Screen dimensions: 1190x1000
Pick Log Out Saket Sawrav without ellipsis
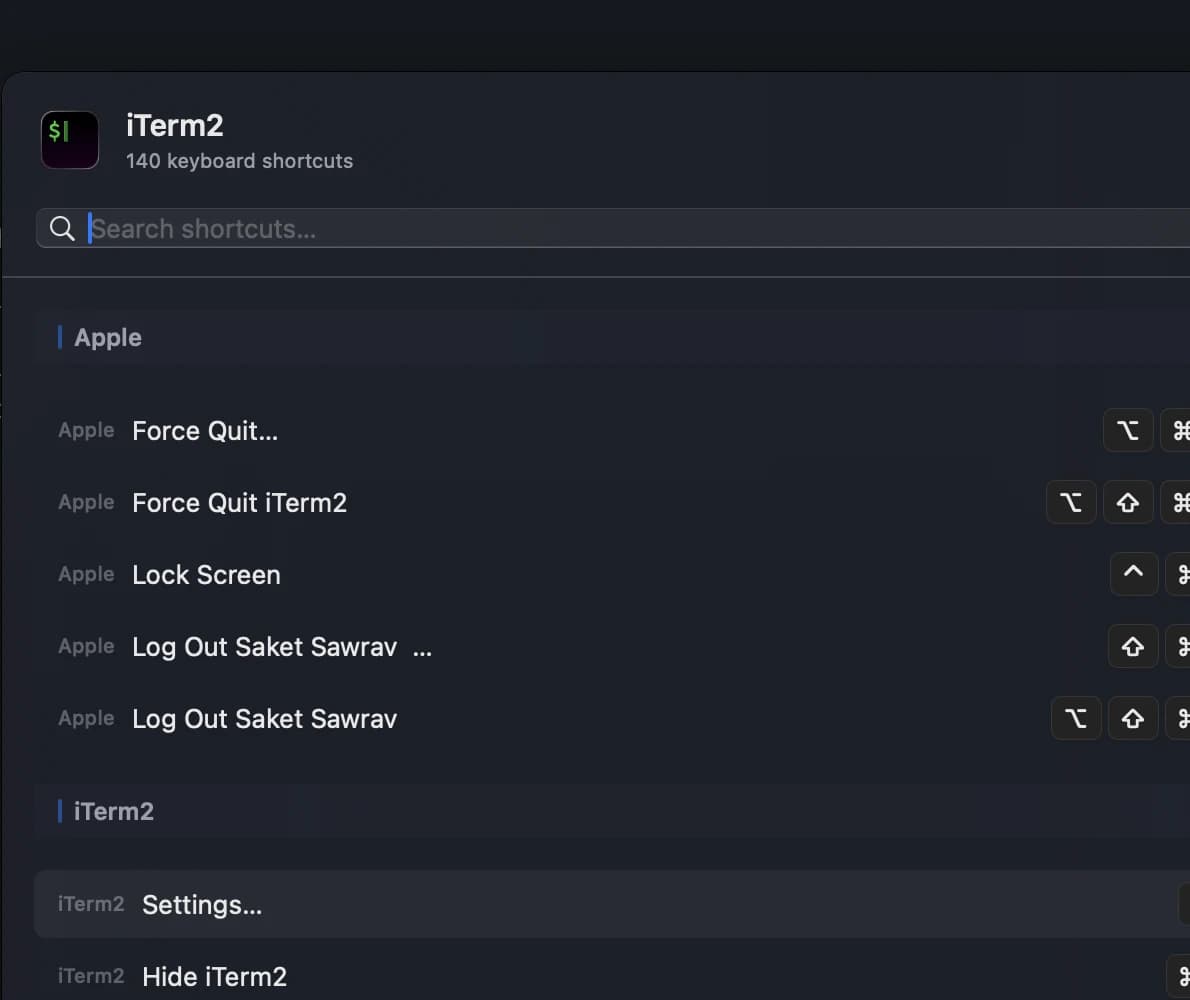[264, 719]
